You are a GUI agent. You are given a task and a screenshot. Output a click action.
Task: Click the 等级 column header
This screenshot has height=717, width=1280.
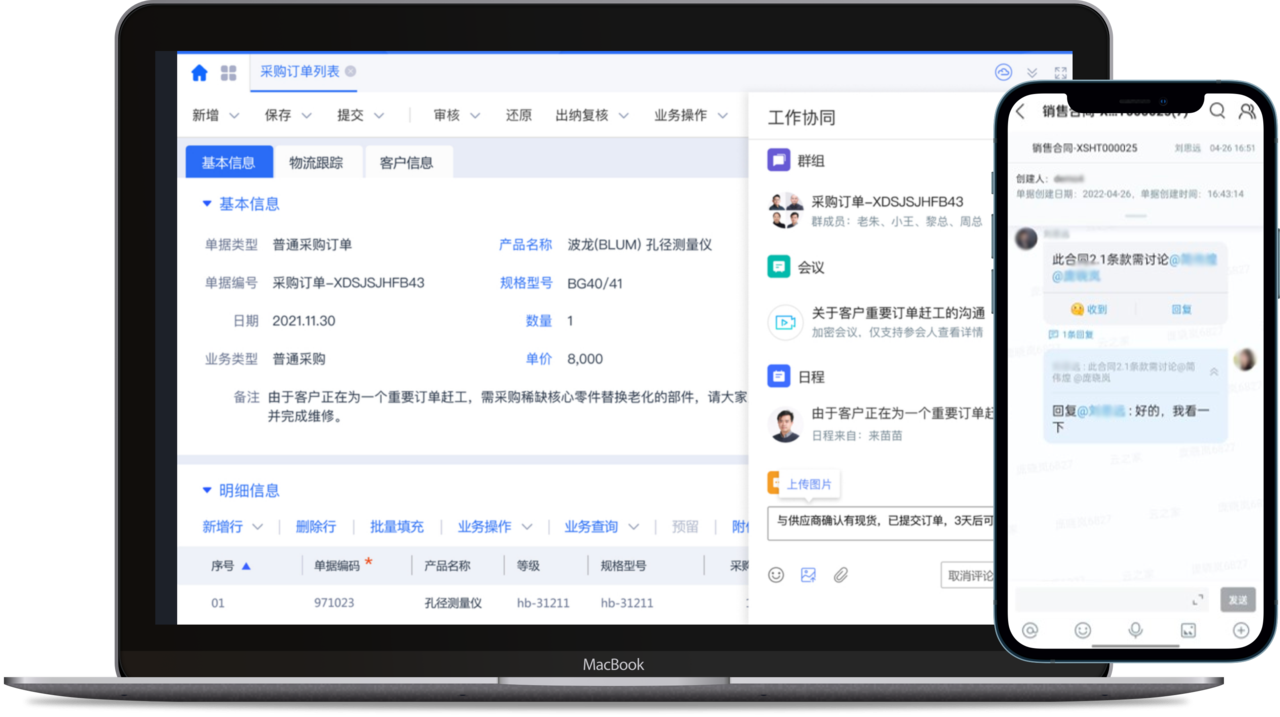pos(528,566)
